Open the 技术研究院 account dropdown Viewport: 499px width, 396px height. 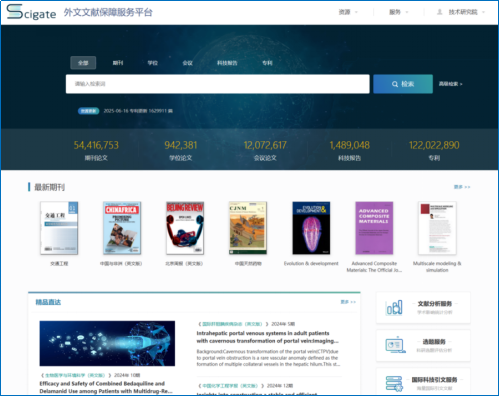[x=466, y=12]
